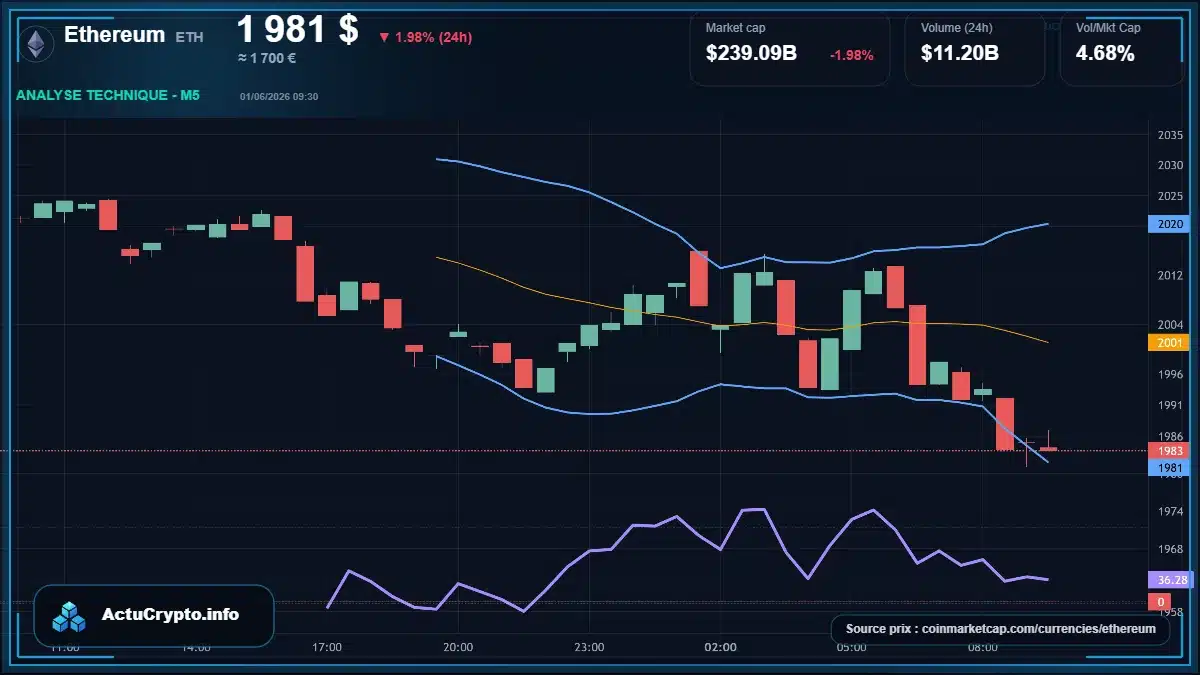Click the red down-triangle change indicator
This screenshot has height=675, width=1200.
coord(384,37)
